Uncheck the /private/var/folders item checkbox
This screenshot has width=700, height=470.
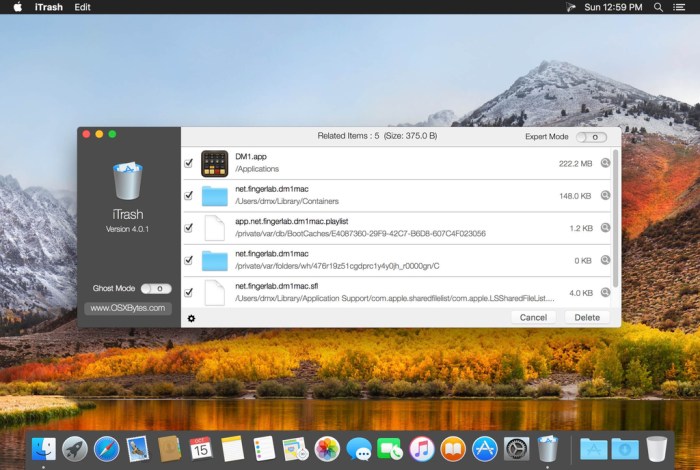[x=188, y=260]
